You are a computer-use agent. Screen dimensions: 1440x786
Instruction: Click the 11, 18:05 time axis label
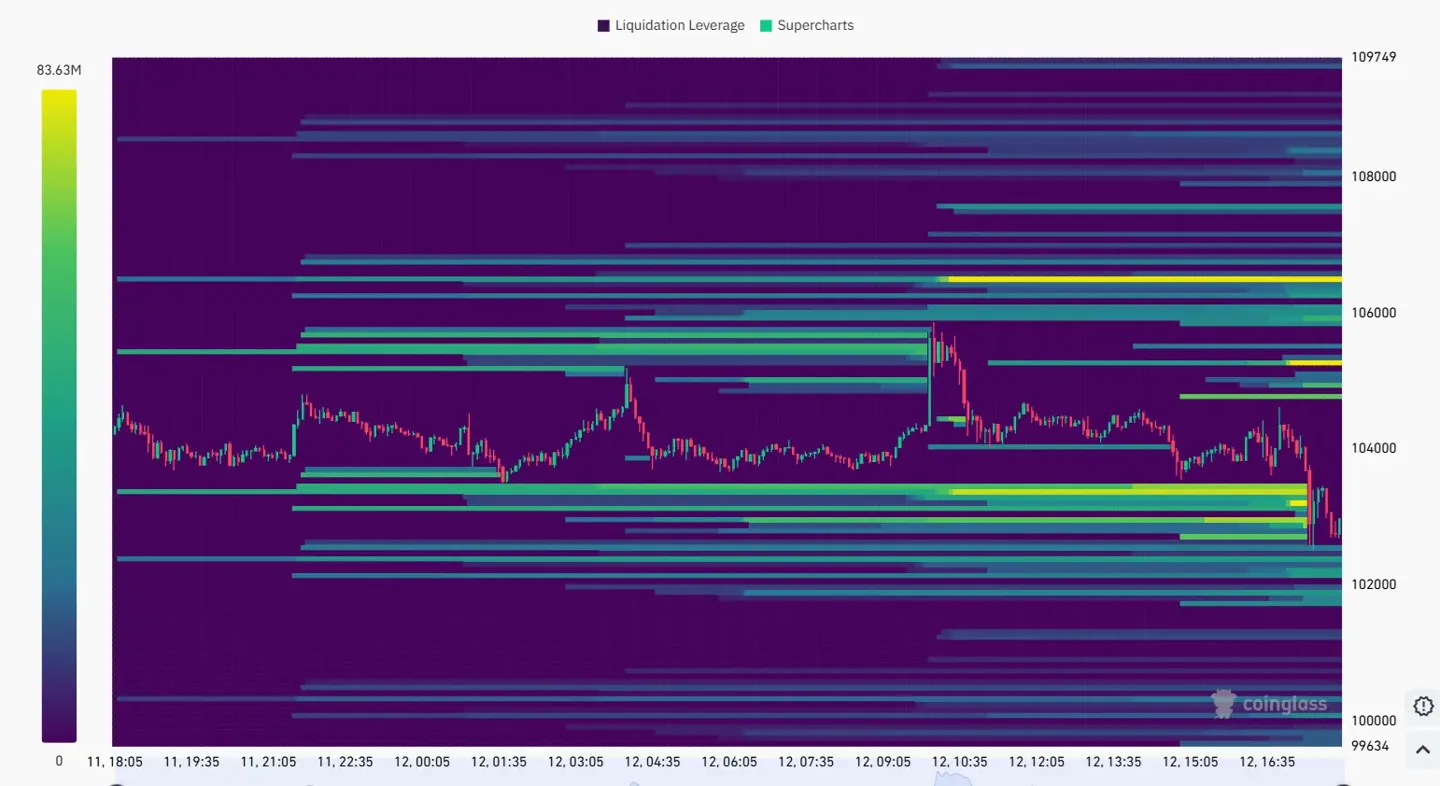click(115, 762)
